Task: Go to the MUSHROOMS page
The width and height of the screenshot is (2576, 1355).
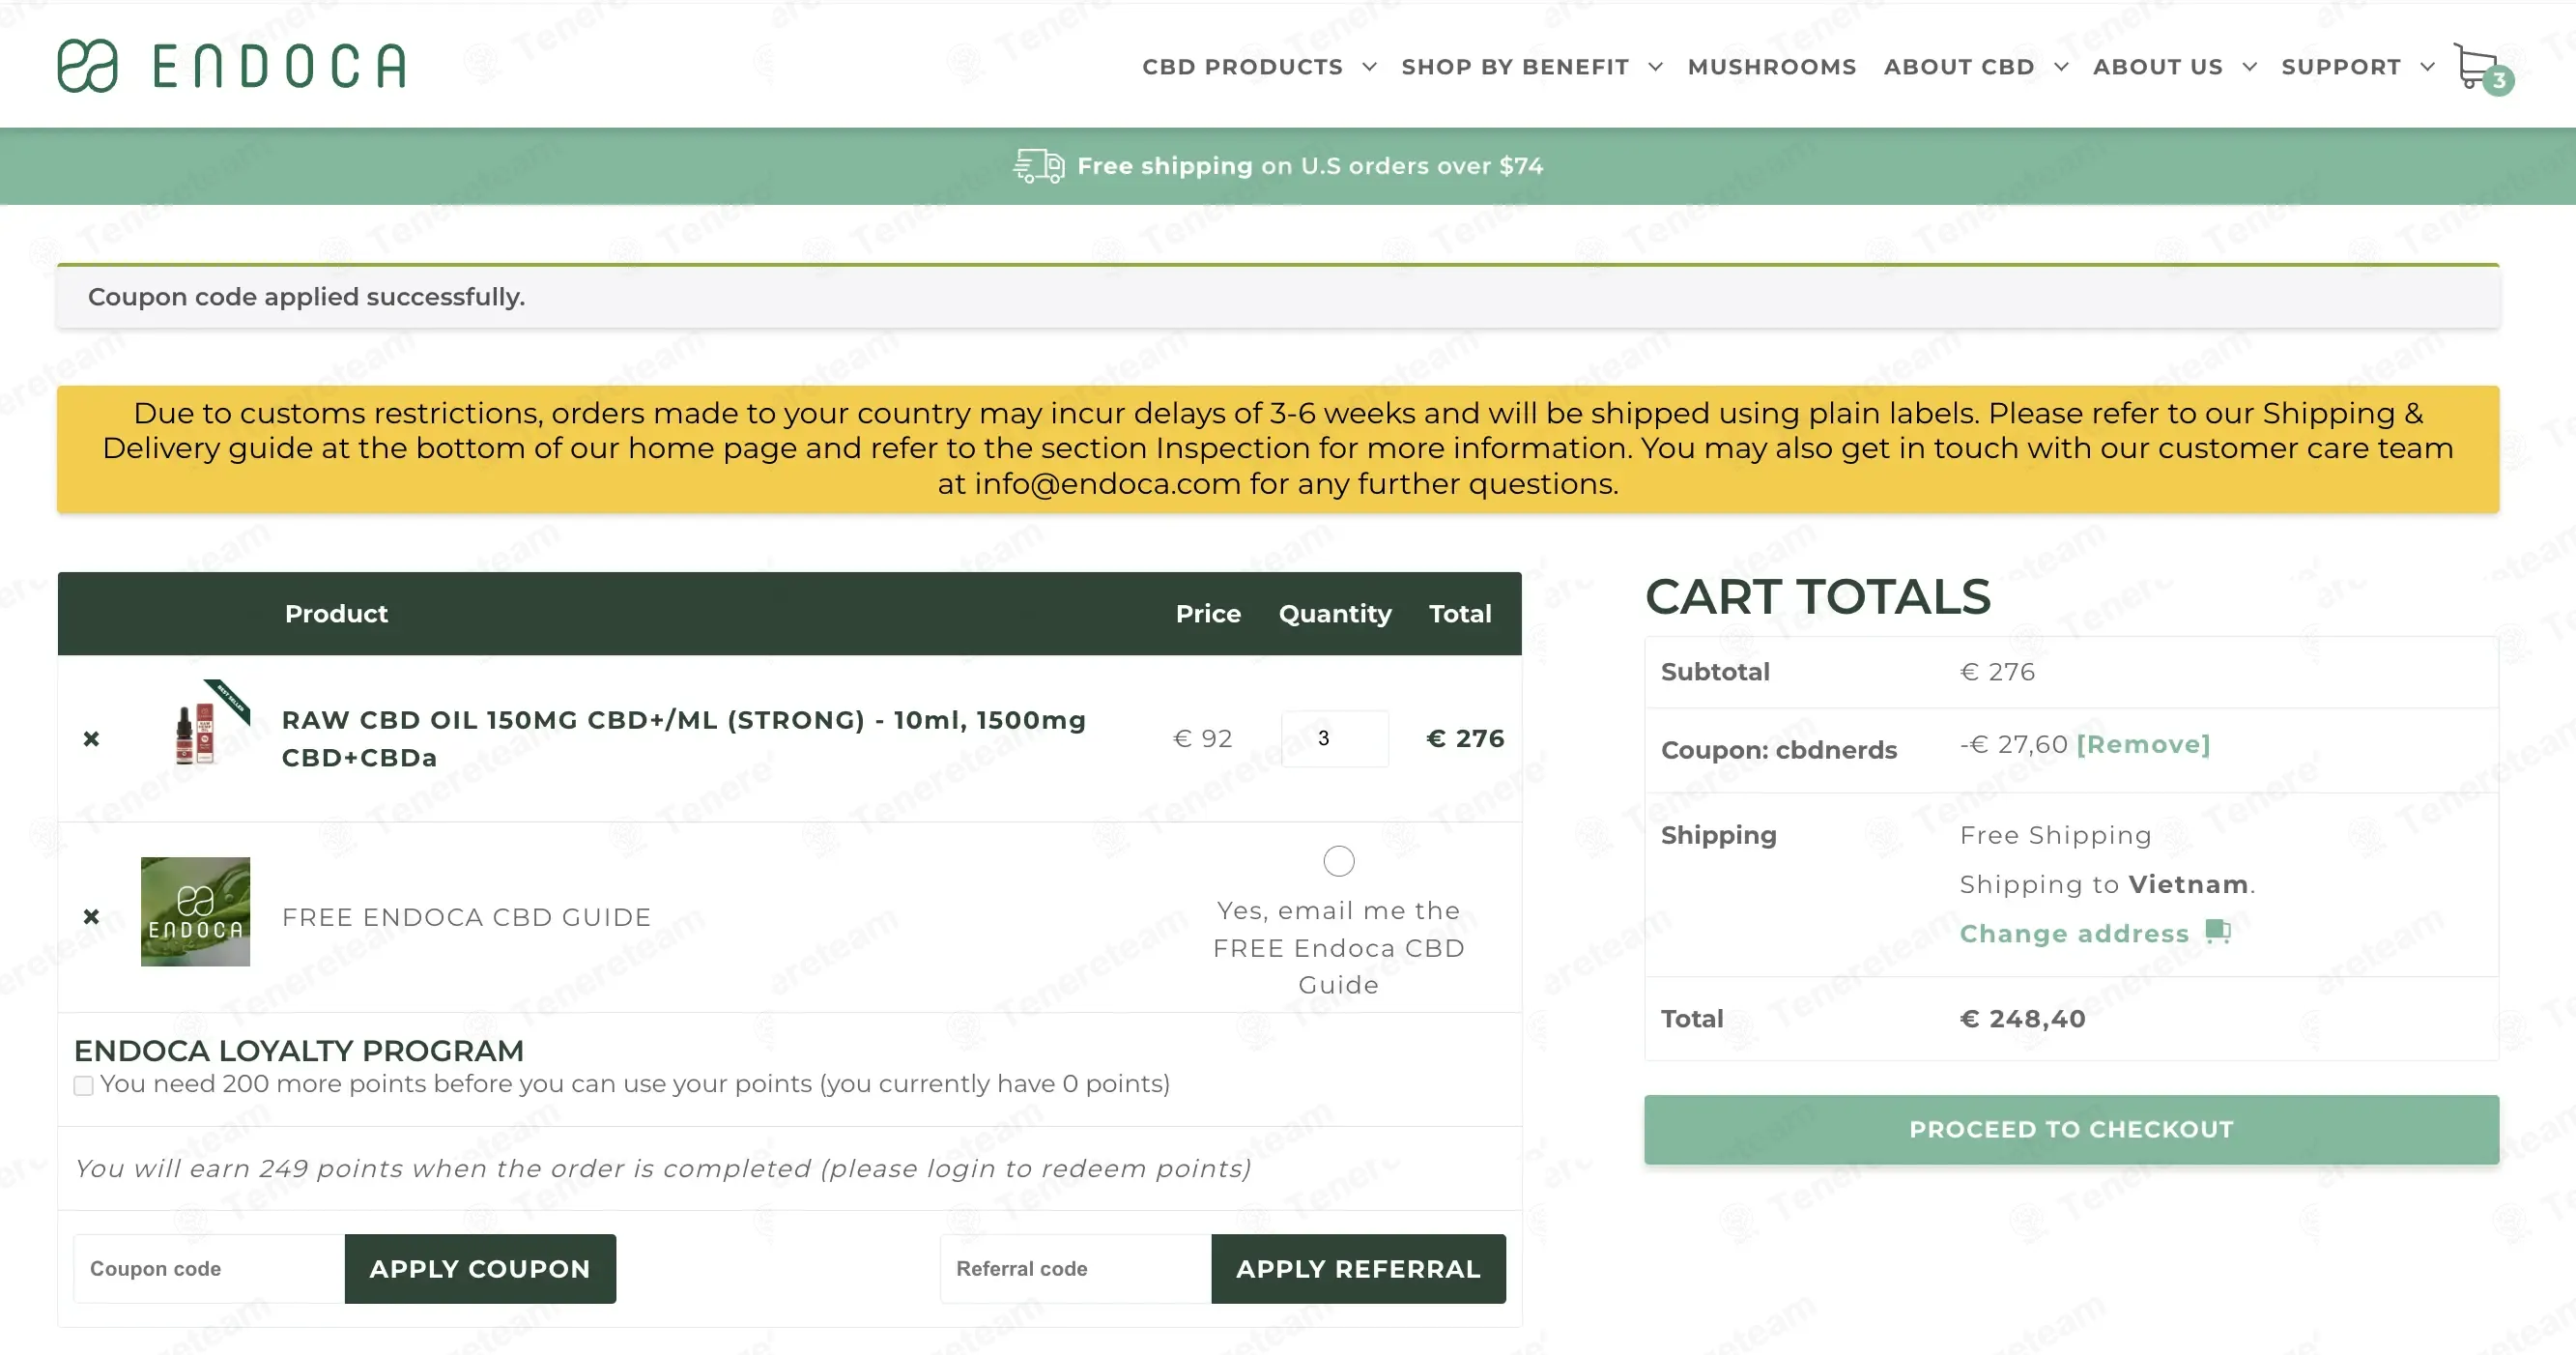Action: click(x=1771, y=67)
